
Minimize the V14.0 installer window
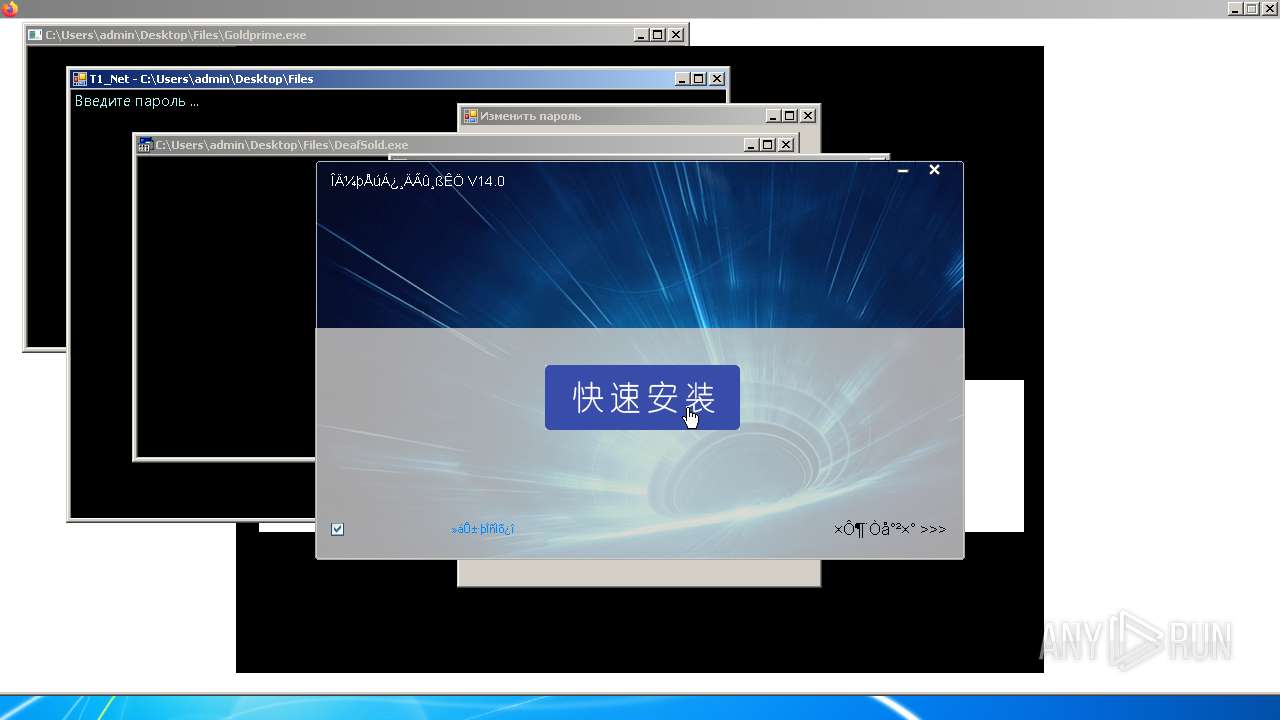coord(903,171)
